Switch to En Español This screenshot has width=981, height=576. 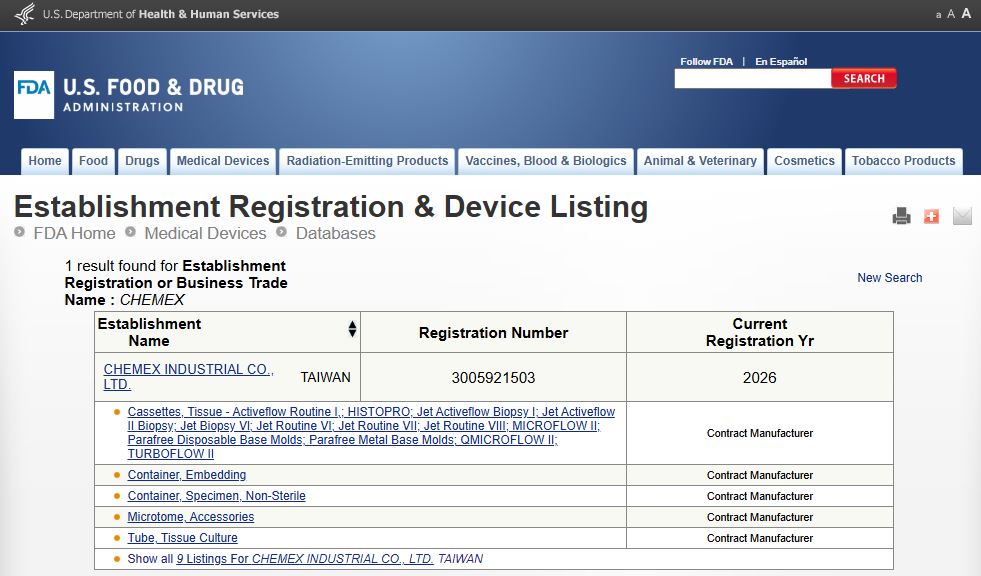[781, 61]
